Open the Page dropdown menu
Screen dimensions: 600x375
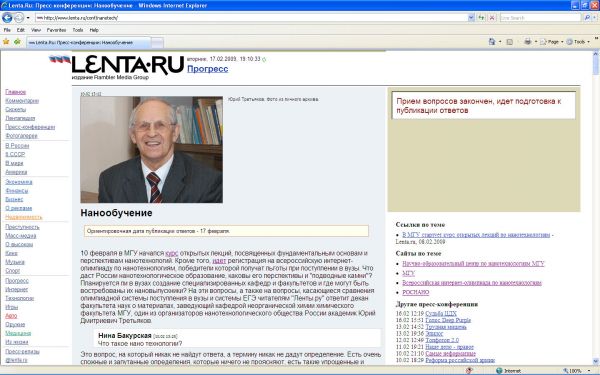pos(551,42)
